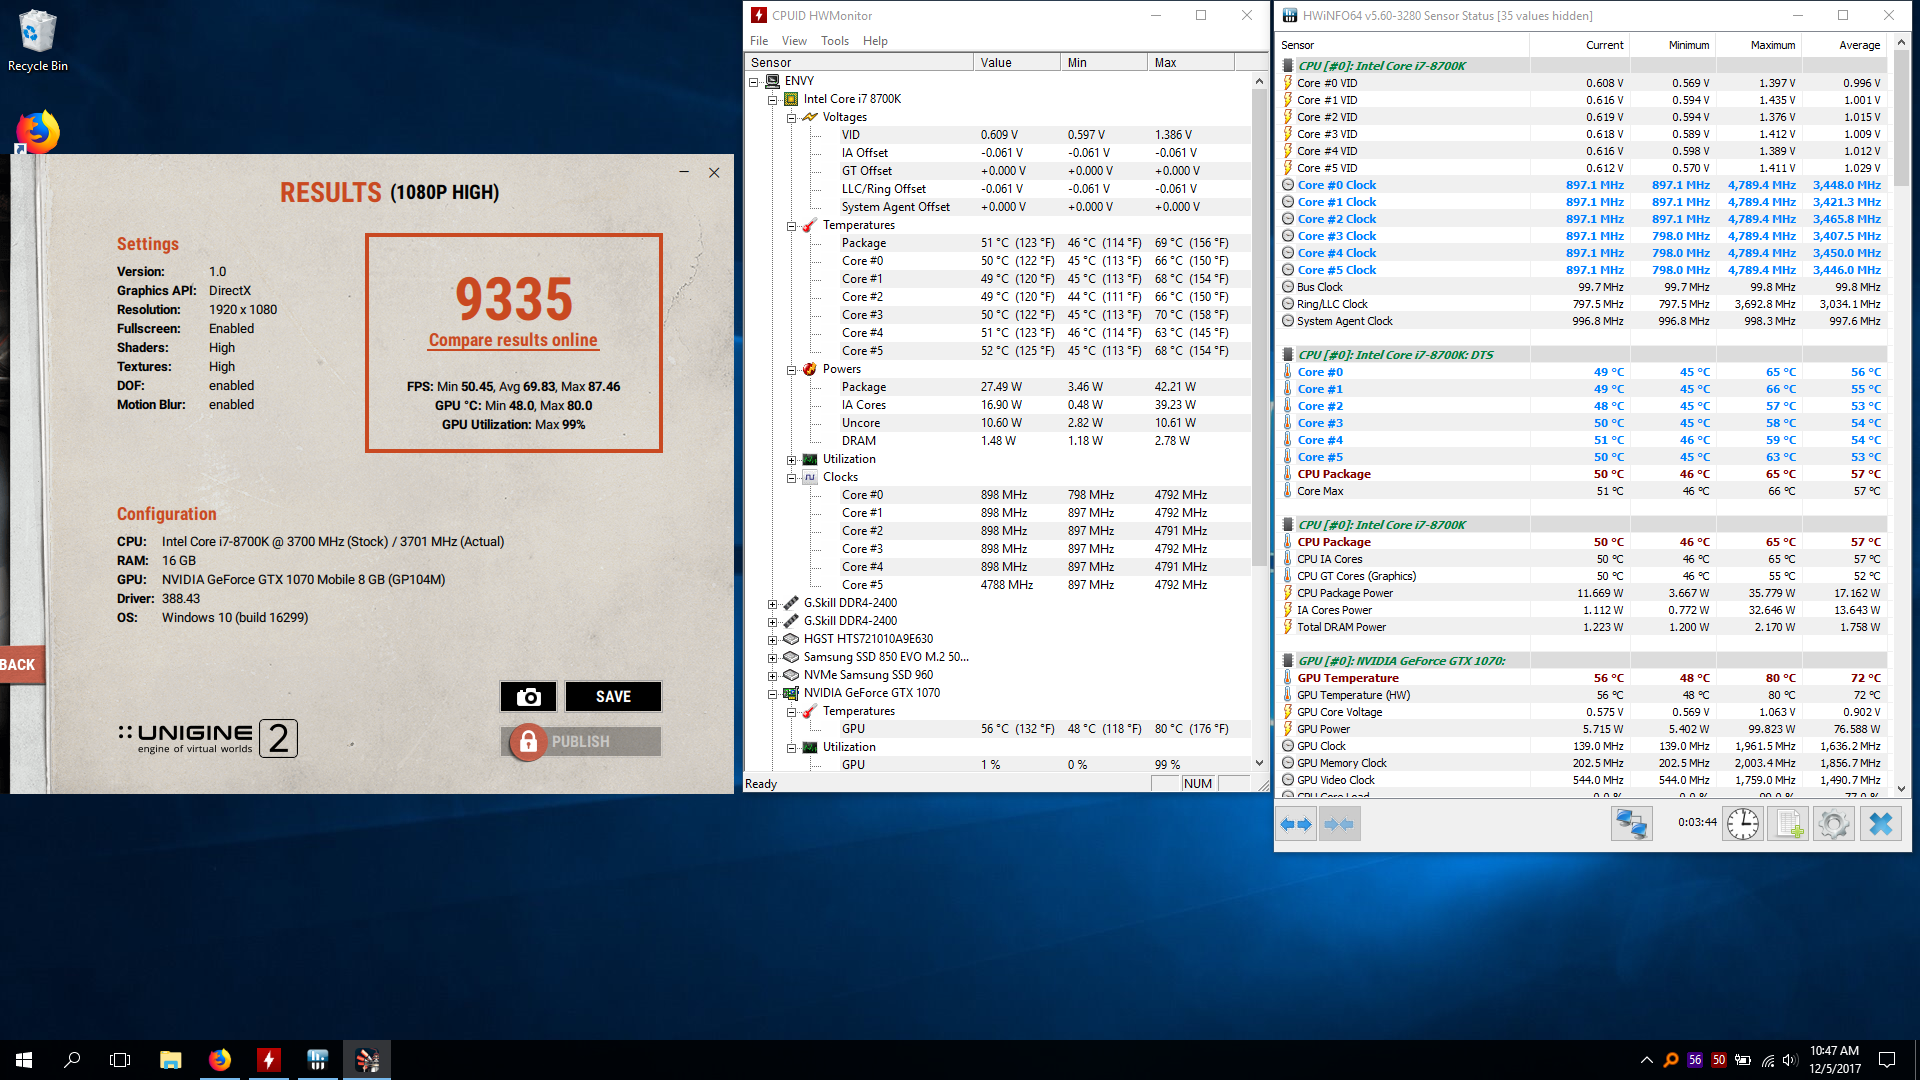Click the HWiNFO clock reset timer icon
The image size is (1920, 1080).
1742,824
